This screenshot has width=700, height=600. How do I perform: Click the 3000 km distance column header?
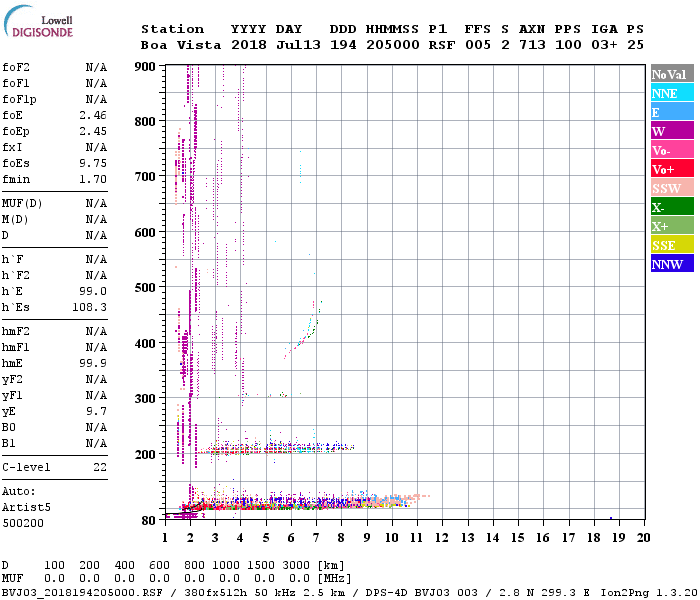[x=296, y=565]
